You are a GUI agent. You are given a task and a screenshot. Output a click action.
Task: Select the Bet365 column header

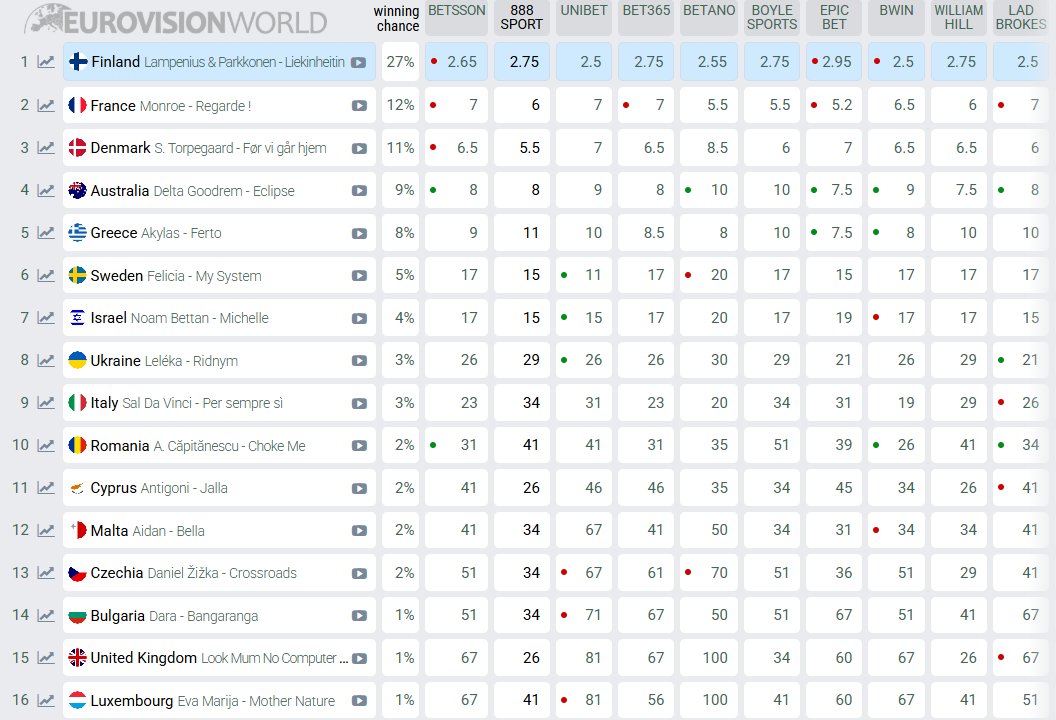(646, 11)
